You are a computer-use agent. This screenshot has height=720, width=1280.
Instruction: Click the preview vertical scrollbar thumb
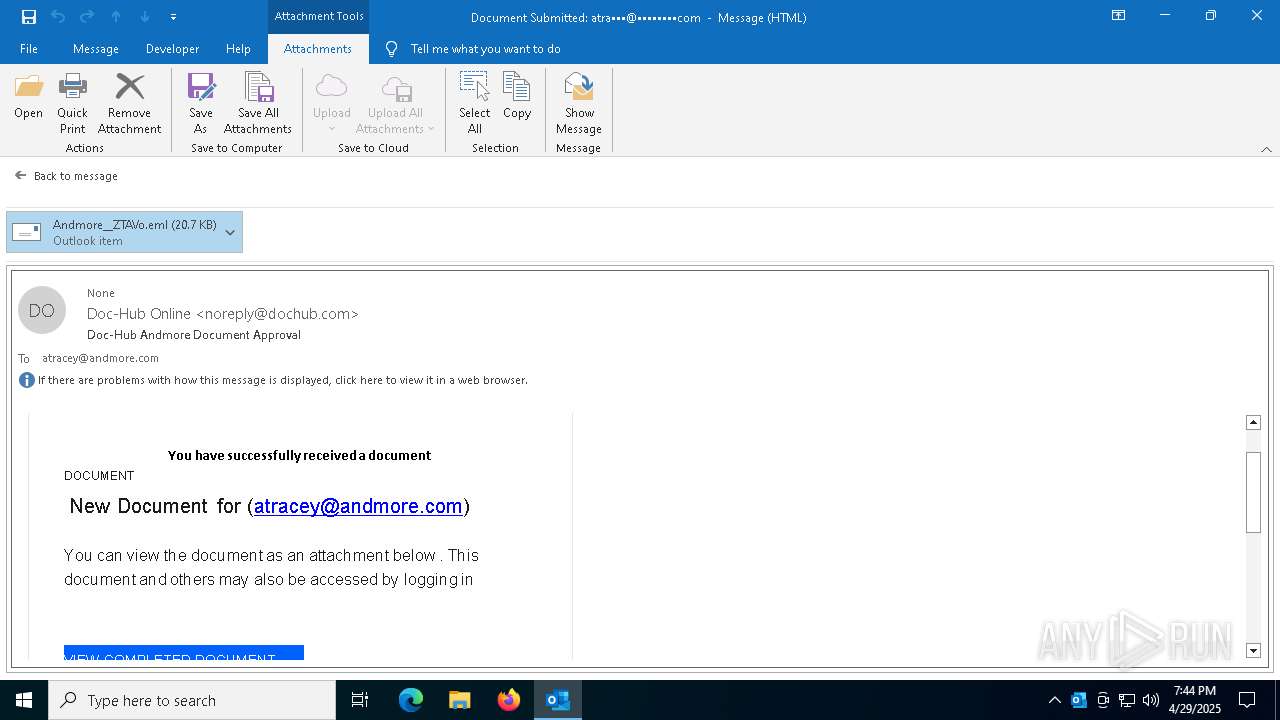pos(1253,492)
